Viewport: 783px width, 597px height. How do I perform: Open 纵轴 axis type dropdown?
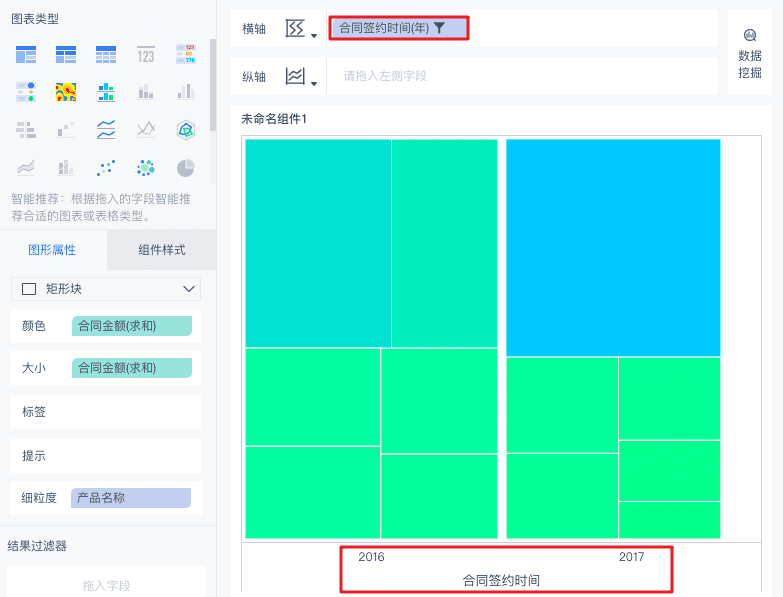click(x=301, y=76)
